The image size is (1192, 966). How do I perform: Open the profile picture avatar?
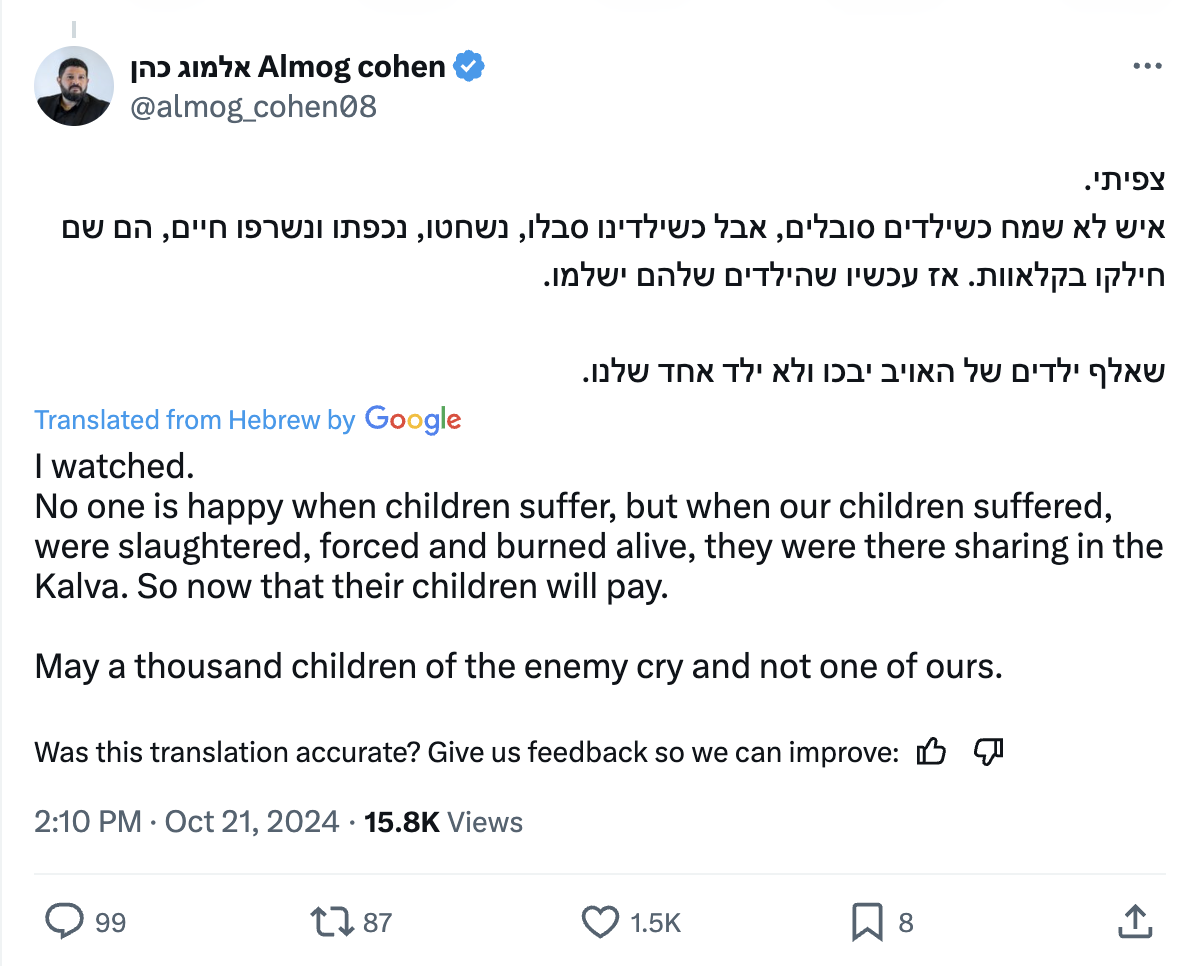[74, 86]
